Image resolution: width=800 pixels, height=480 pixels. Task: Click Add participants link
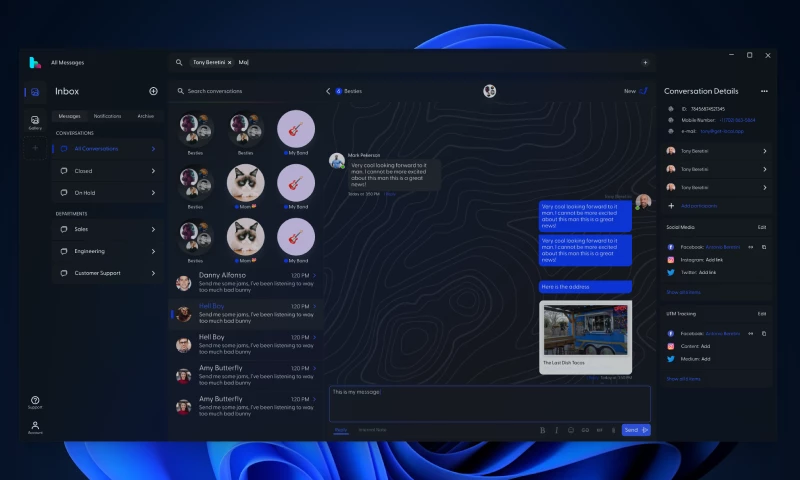699,205
